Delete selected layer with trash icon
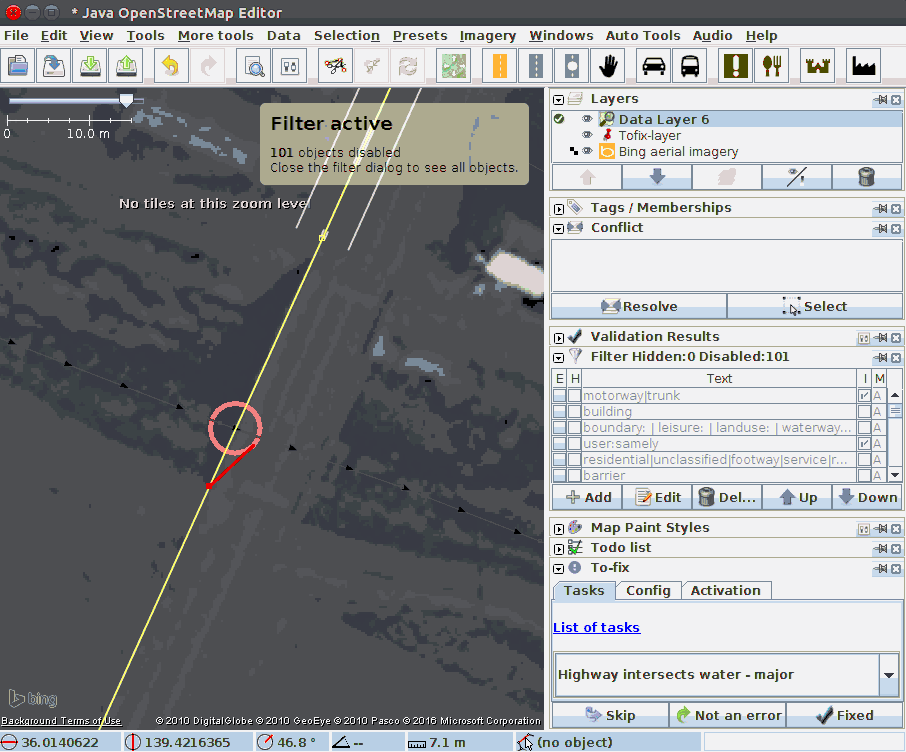 [866, 177]
